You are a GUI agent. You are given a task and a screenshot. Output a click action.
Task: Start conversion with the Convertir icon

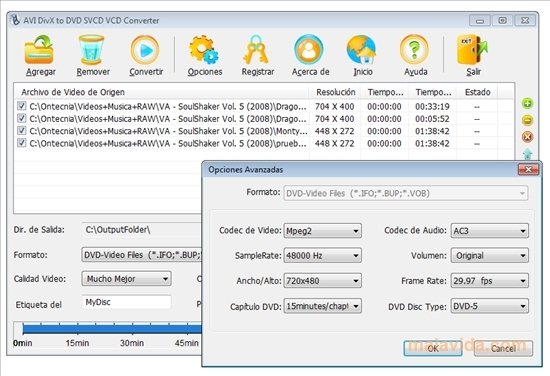click(x=145, y=50)
